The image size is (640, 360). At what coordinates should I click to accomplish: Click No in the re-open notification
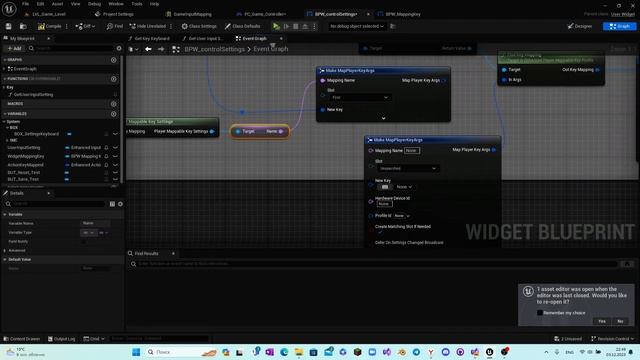(620, 321)
